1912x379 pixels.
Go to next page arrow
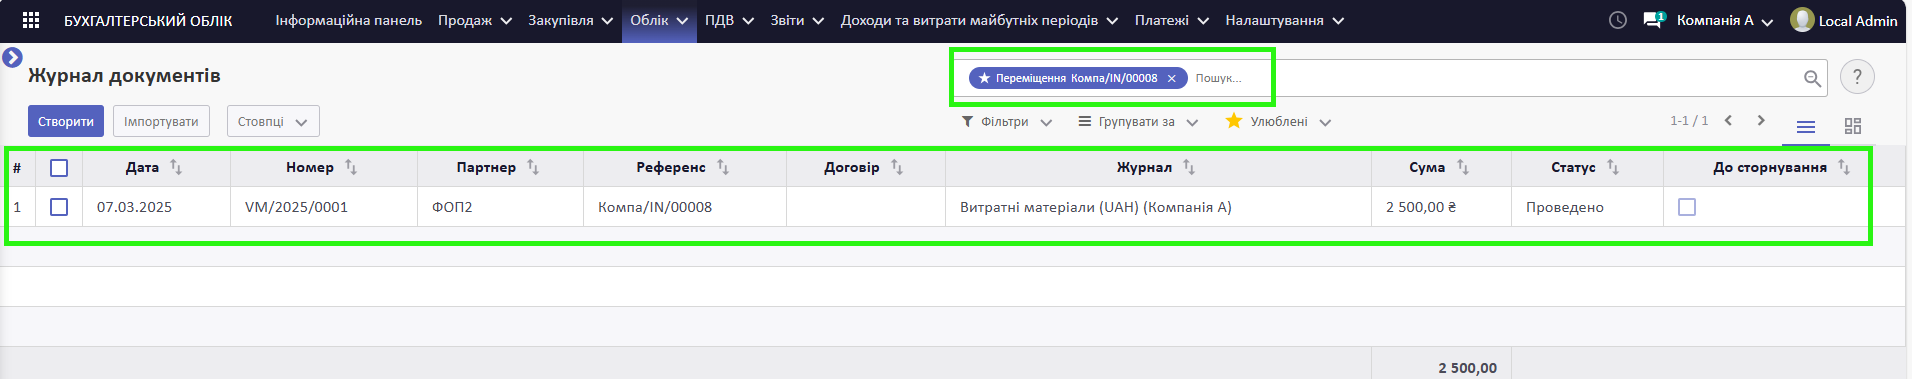pyautogui.click(x=1761, y=121)
